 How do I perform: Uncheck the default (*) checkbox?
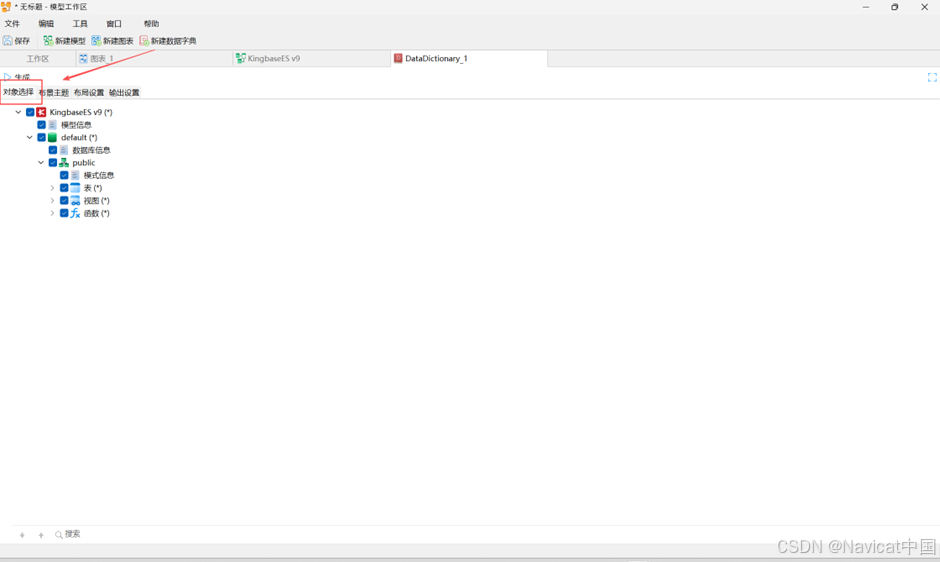(41, 137)
